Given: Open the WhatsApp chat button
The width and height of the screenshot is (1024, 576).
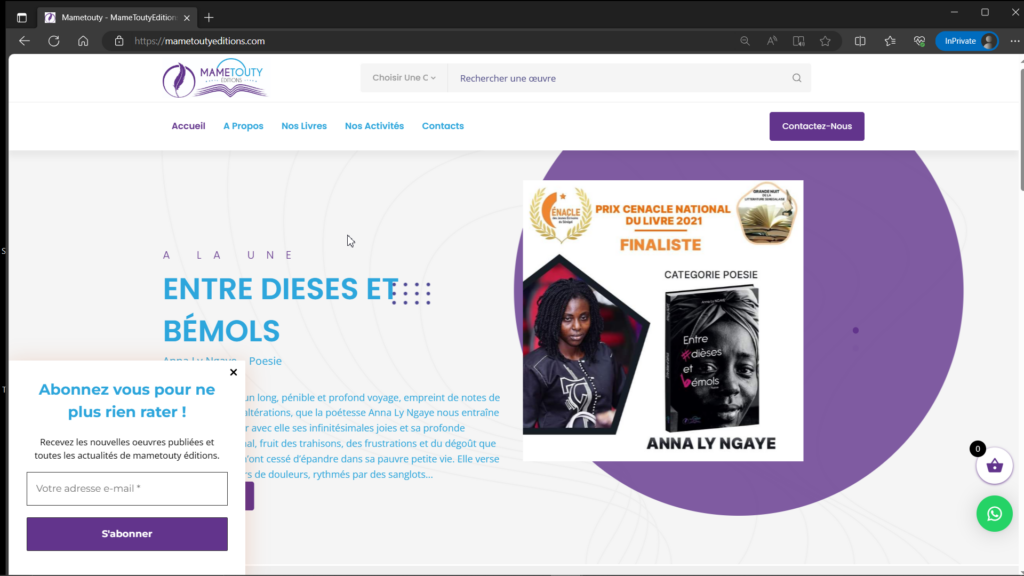Looking at the screenshot, I should tap(994, 514).
